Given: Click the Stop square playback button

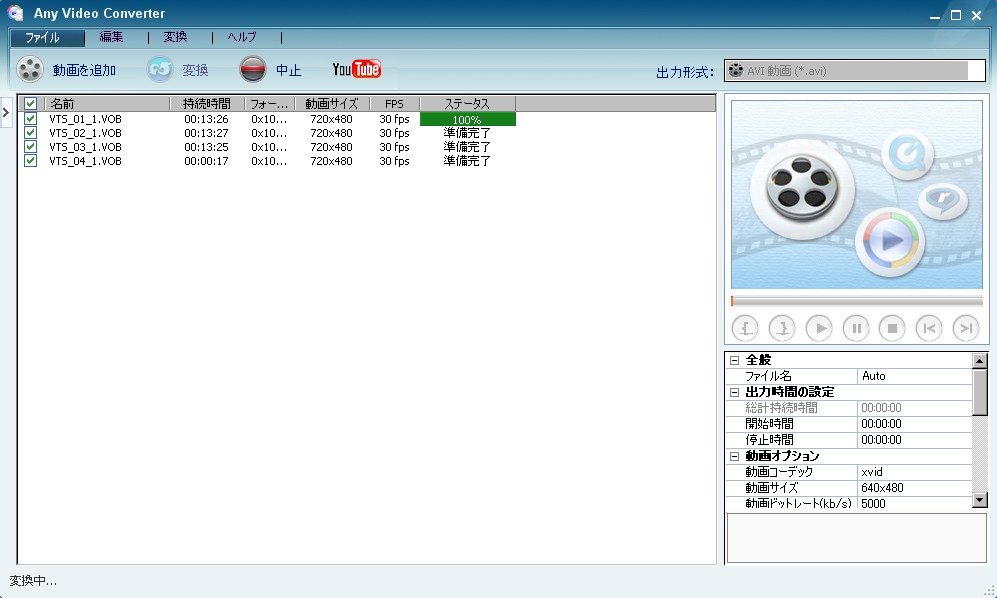Looking at the screenshot, I should [x=892, y=328].
